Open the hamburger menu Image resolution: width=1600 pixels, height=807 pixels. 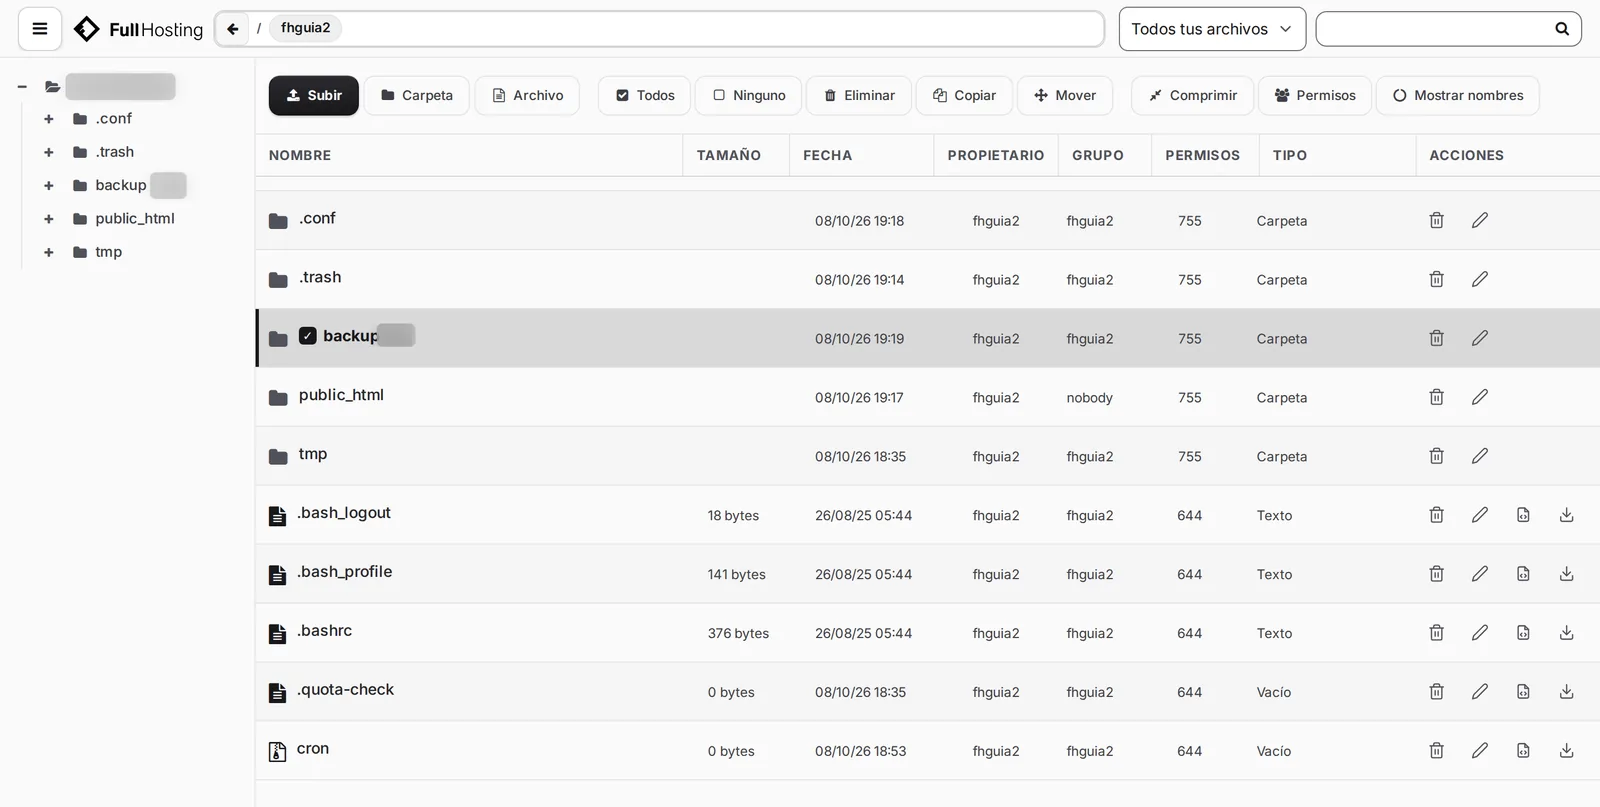40,29
